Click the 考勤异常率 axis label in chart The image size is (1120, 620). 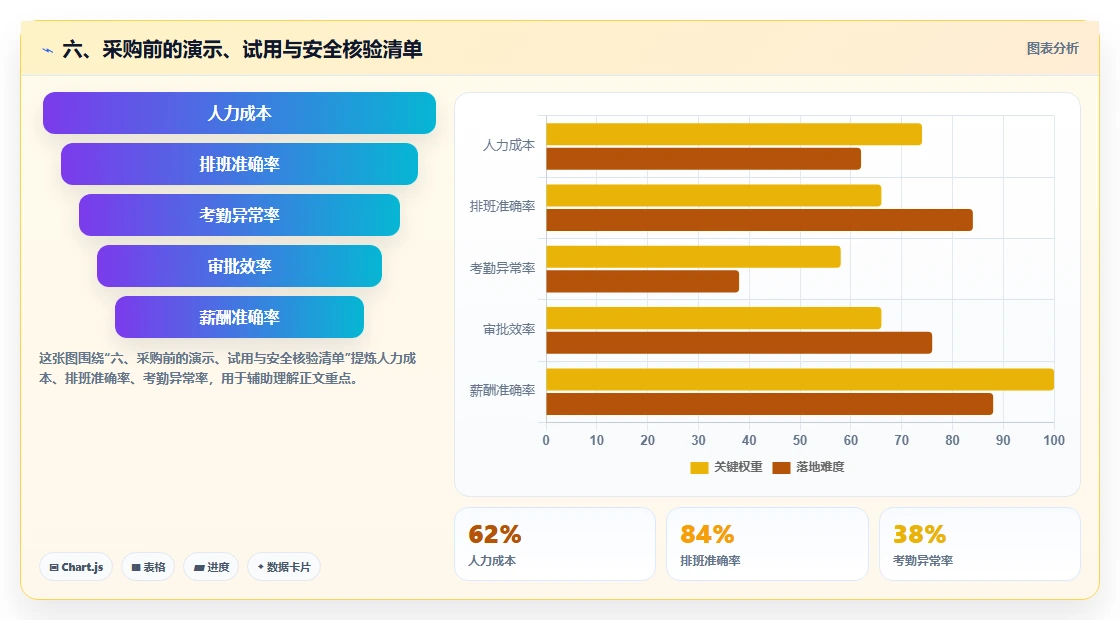502,269
